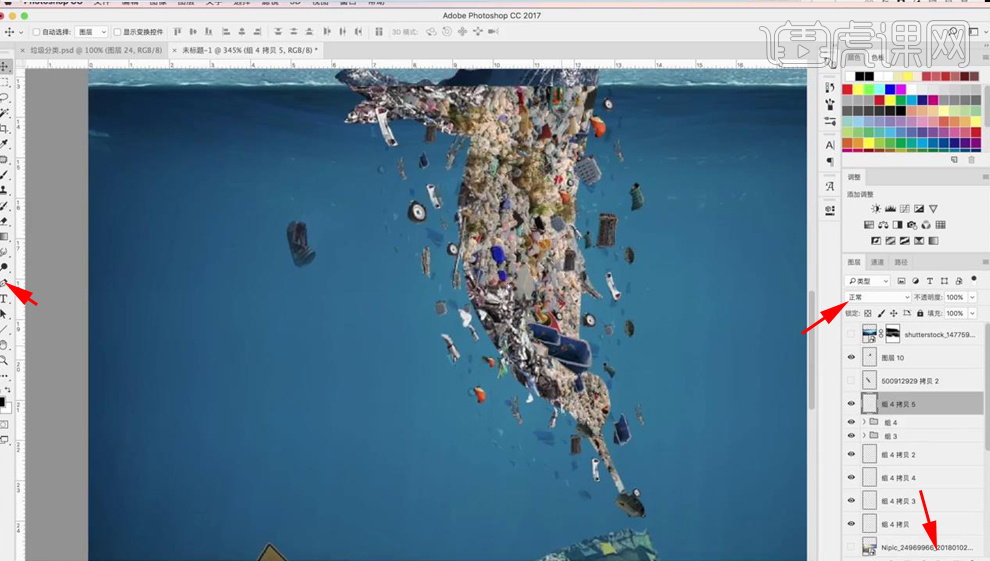990x561 pixels.
Task: Open the Move tool preset picker arrow
Action: tap(21, 32)
